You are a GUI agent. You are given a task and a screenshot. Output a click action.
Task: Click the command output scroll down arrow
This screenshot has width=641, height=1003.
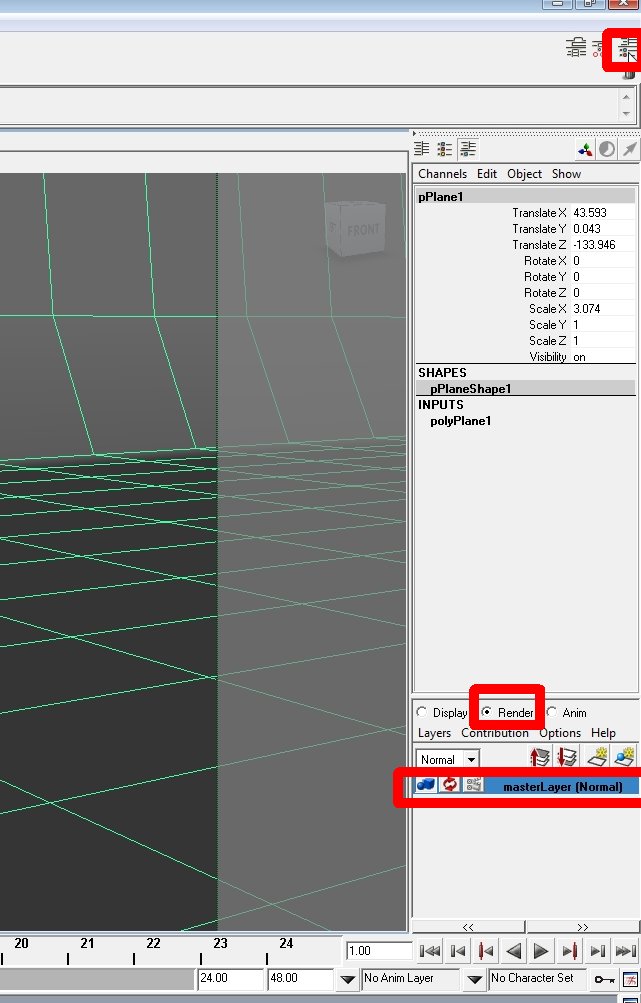coord(626,114)
